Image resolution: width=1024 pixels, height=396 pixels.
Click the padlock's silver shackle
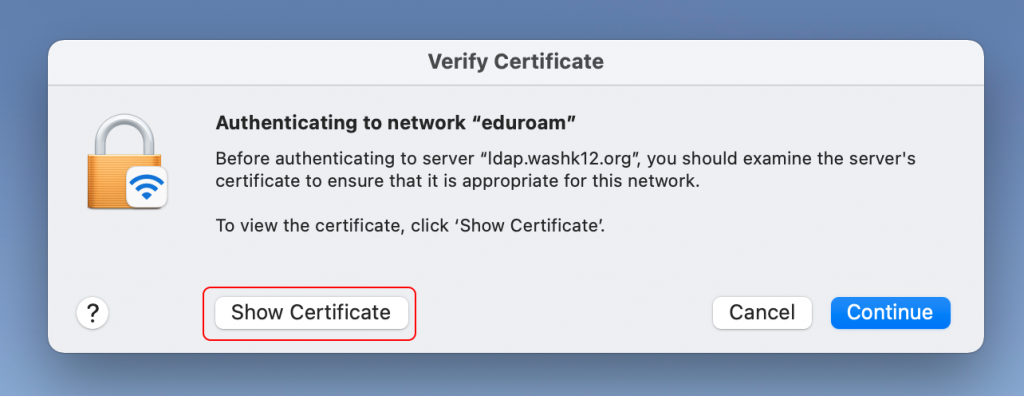(125, 135)
